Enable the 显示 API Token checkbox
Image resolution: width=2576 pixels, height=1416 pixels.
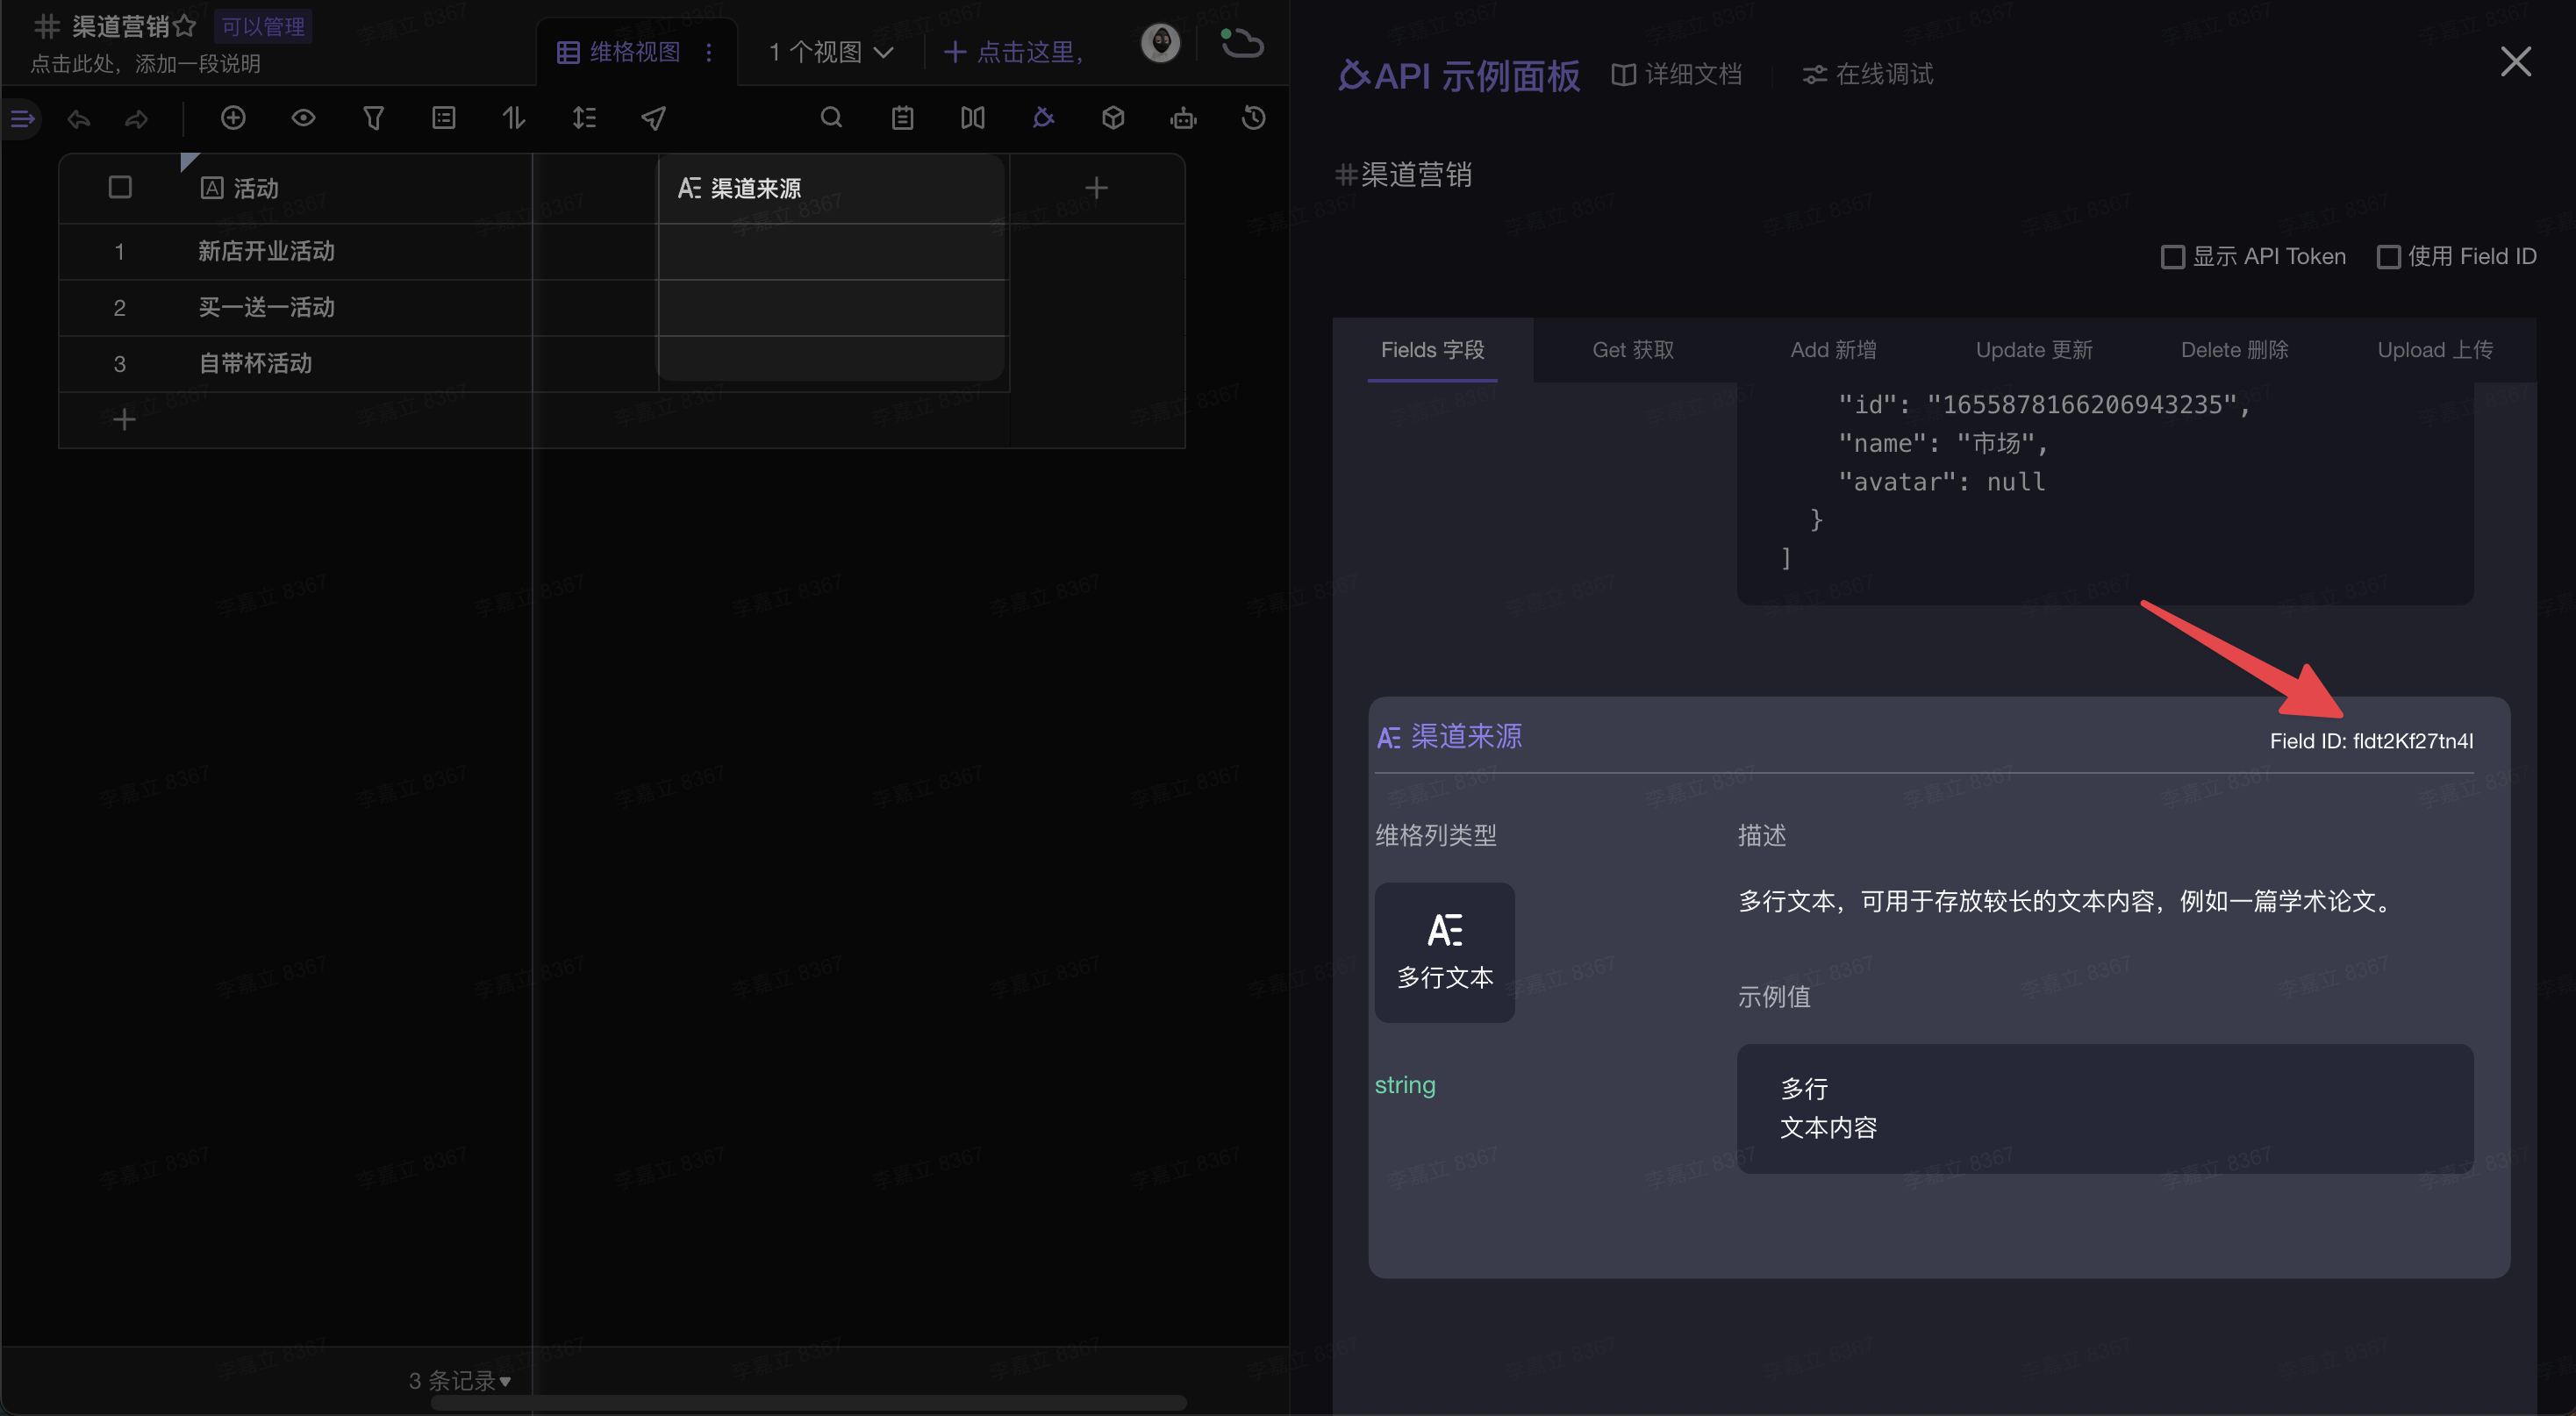tap(2172, 257)
